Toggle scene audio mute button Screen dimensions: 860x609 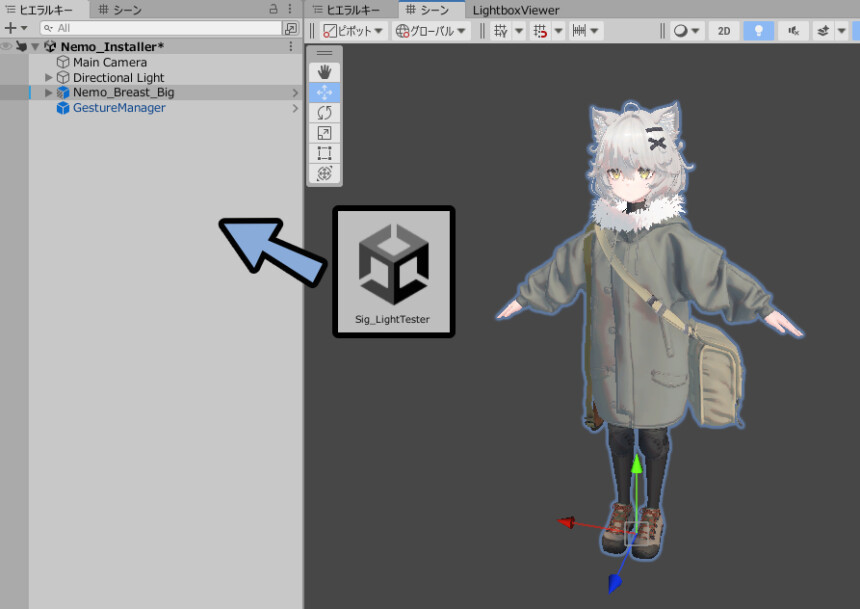click(x=793, y=31)
